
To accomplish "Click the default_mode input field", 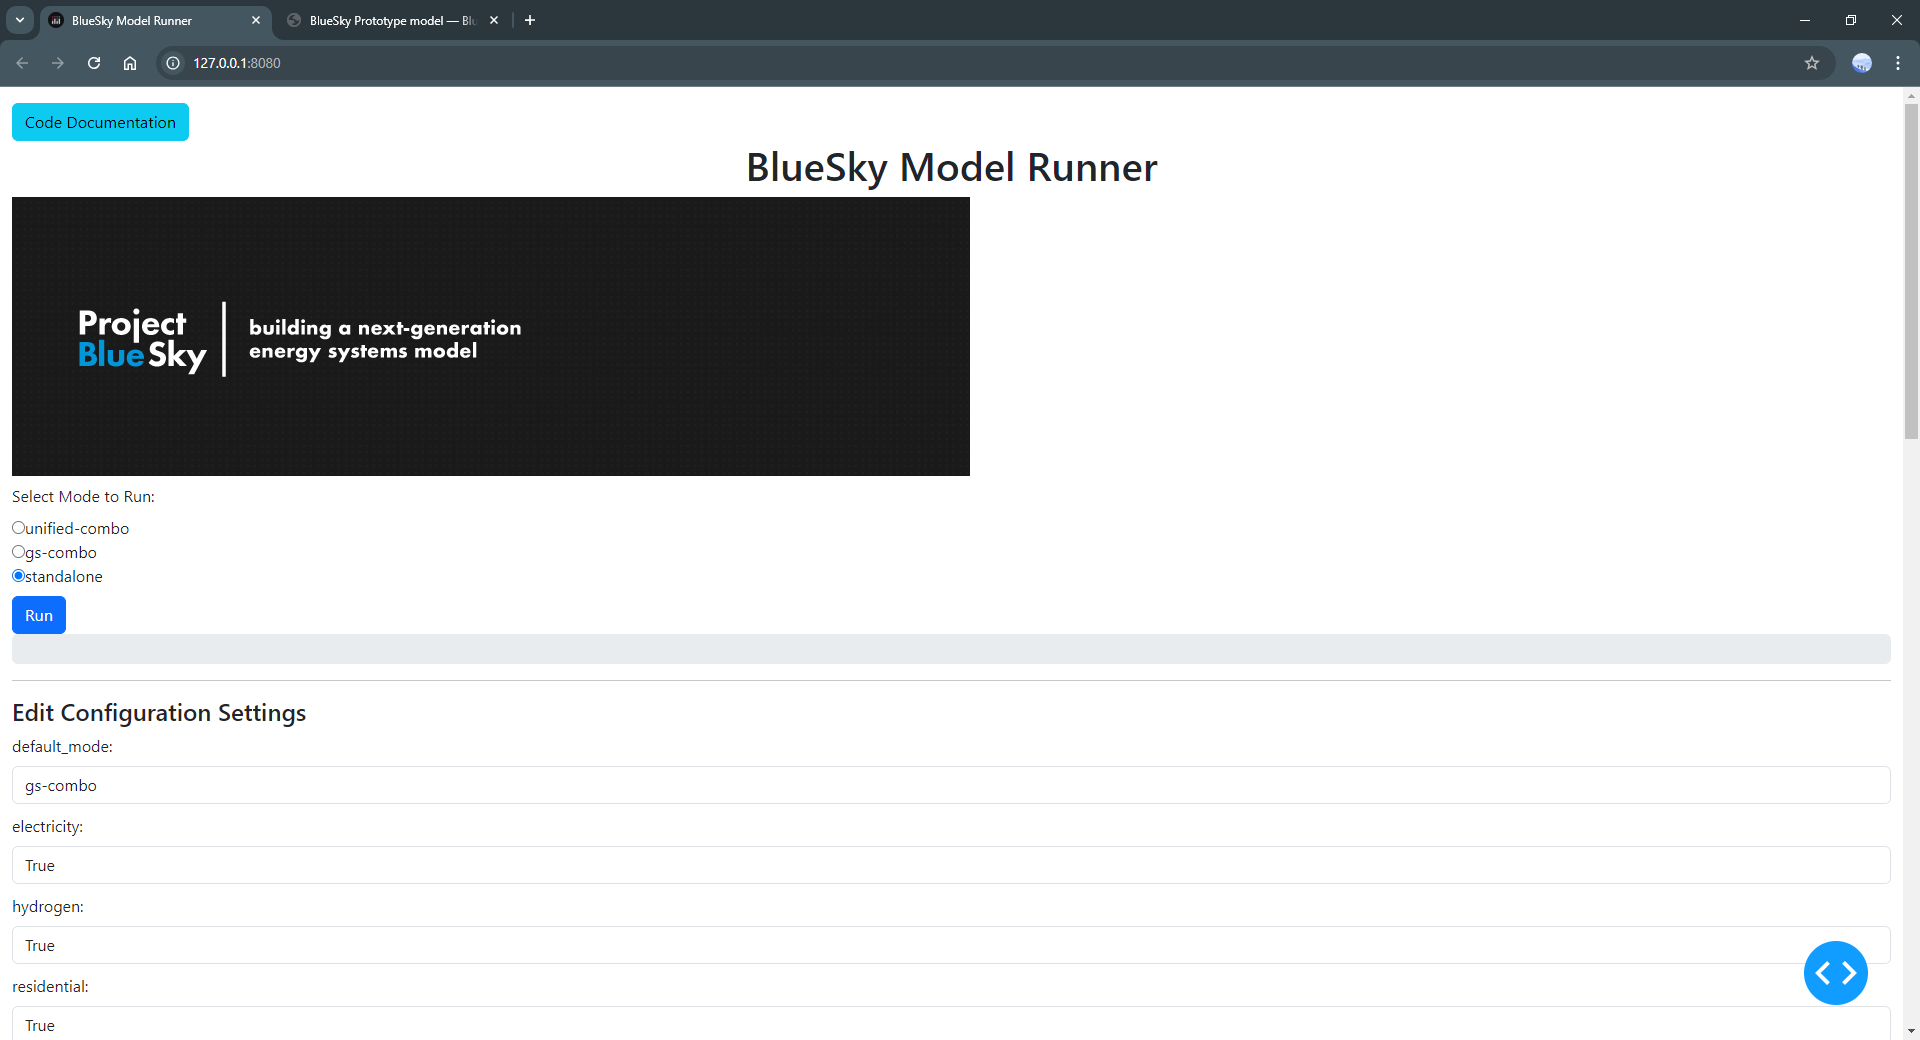I will (951, 785).
